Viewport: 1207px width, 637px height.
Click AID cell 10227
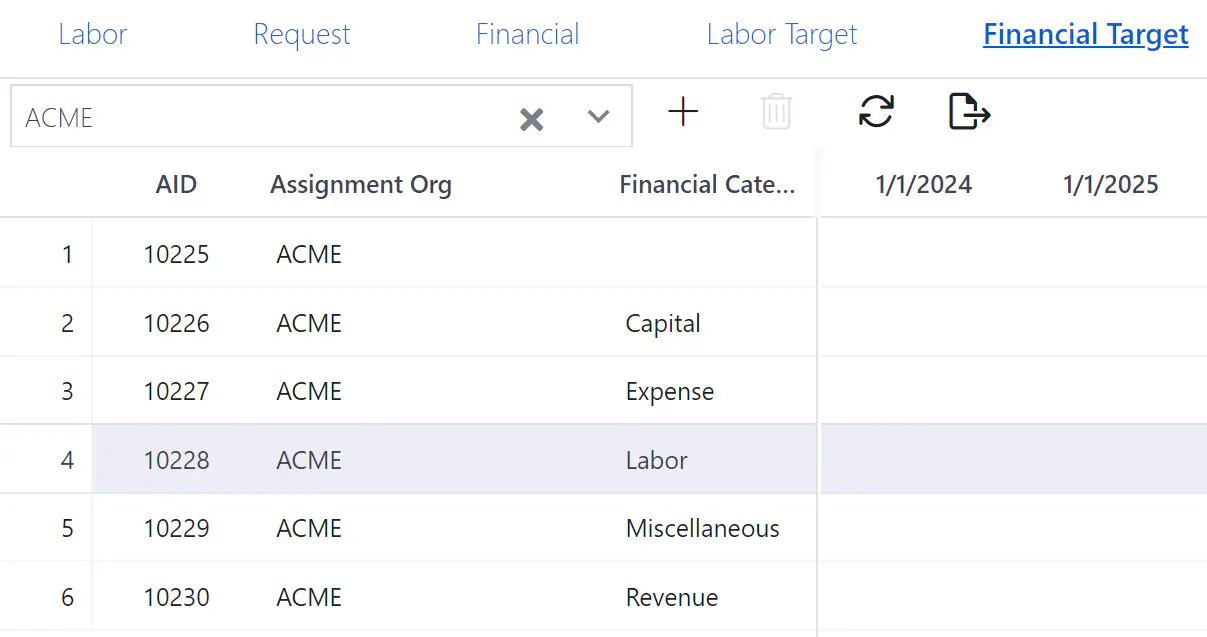[x=176, y=391]
